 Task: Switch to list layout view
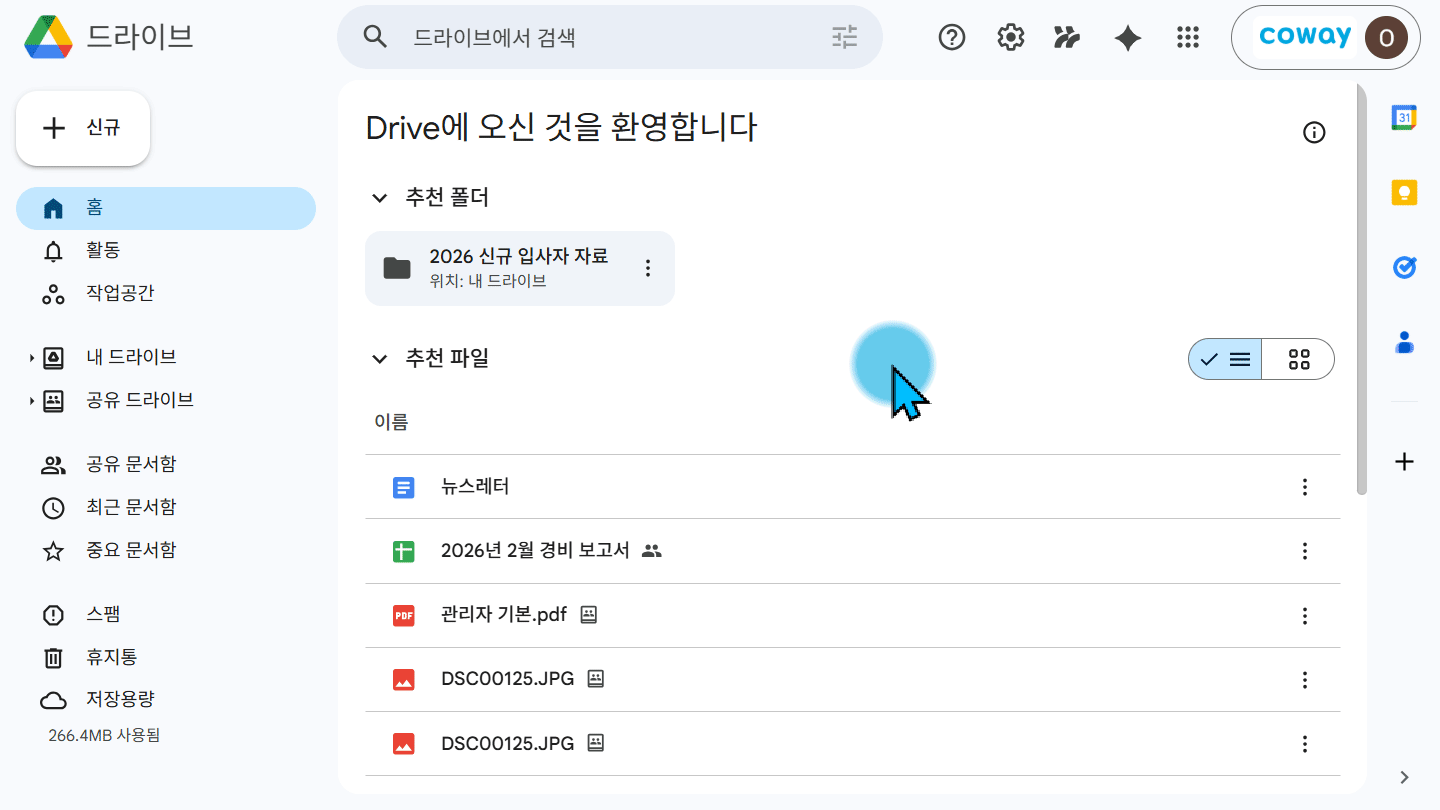(1225, 359)
